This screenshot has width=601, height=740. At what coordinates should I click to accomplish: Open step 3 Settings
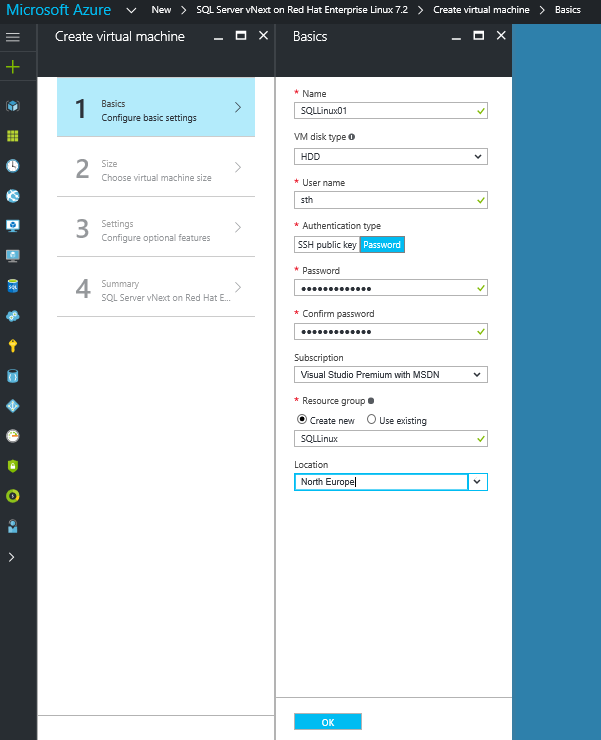coord(156,227)
